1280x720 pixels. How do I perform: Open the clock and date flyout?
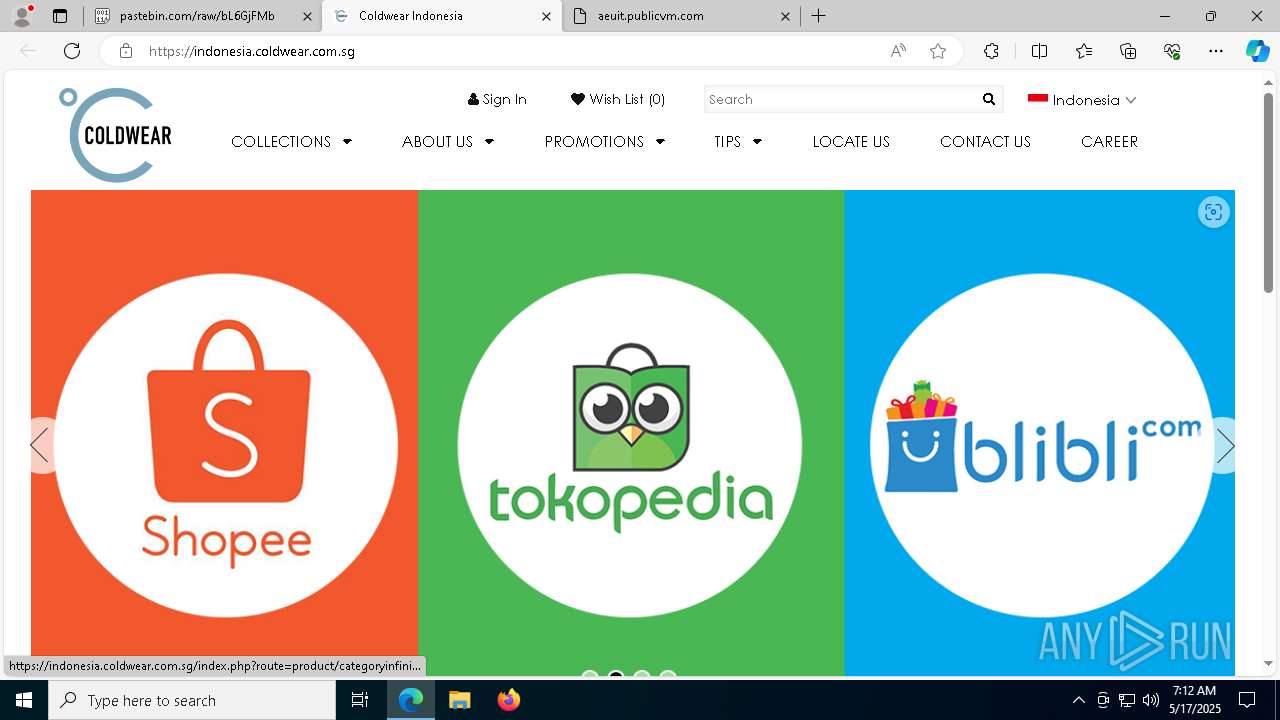(1196, 700)
